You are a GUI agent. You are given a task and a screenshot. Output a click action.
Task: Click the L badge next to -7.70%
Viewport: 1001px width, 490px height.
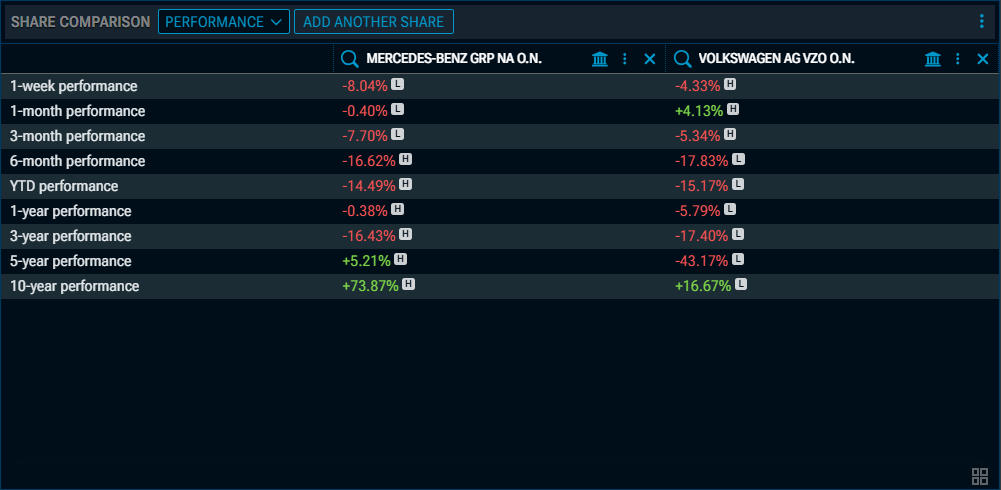pyautogui.click(x=397, y=135)
